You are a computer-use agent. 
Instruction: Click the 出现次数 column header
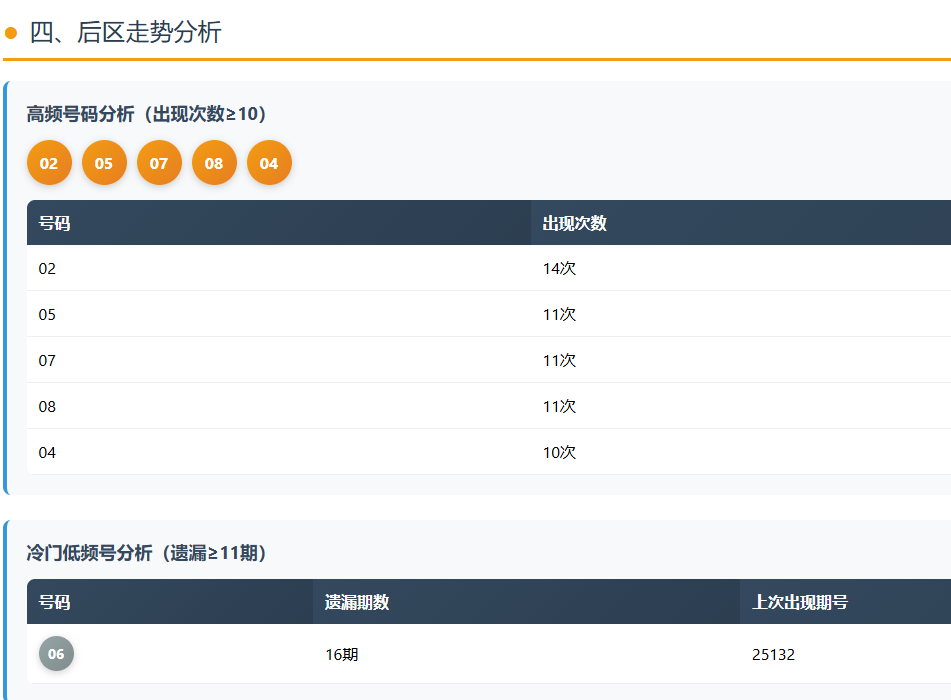(575, 223)
